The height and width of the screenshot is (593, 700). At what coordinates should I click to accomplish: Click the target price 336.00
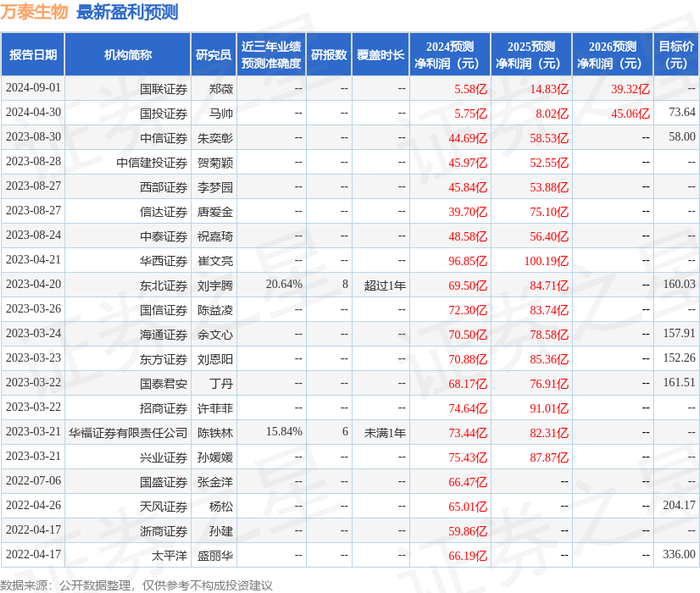pos(679,554)
